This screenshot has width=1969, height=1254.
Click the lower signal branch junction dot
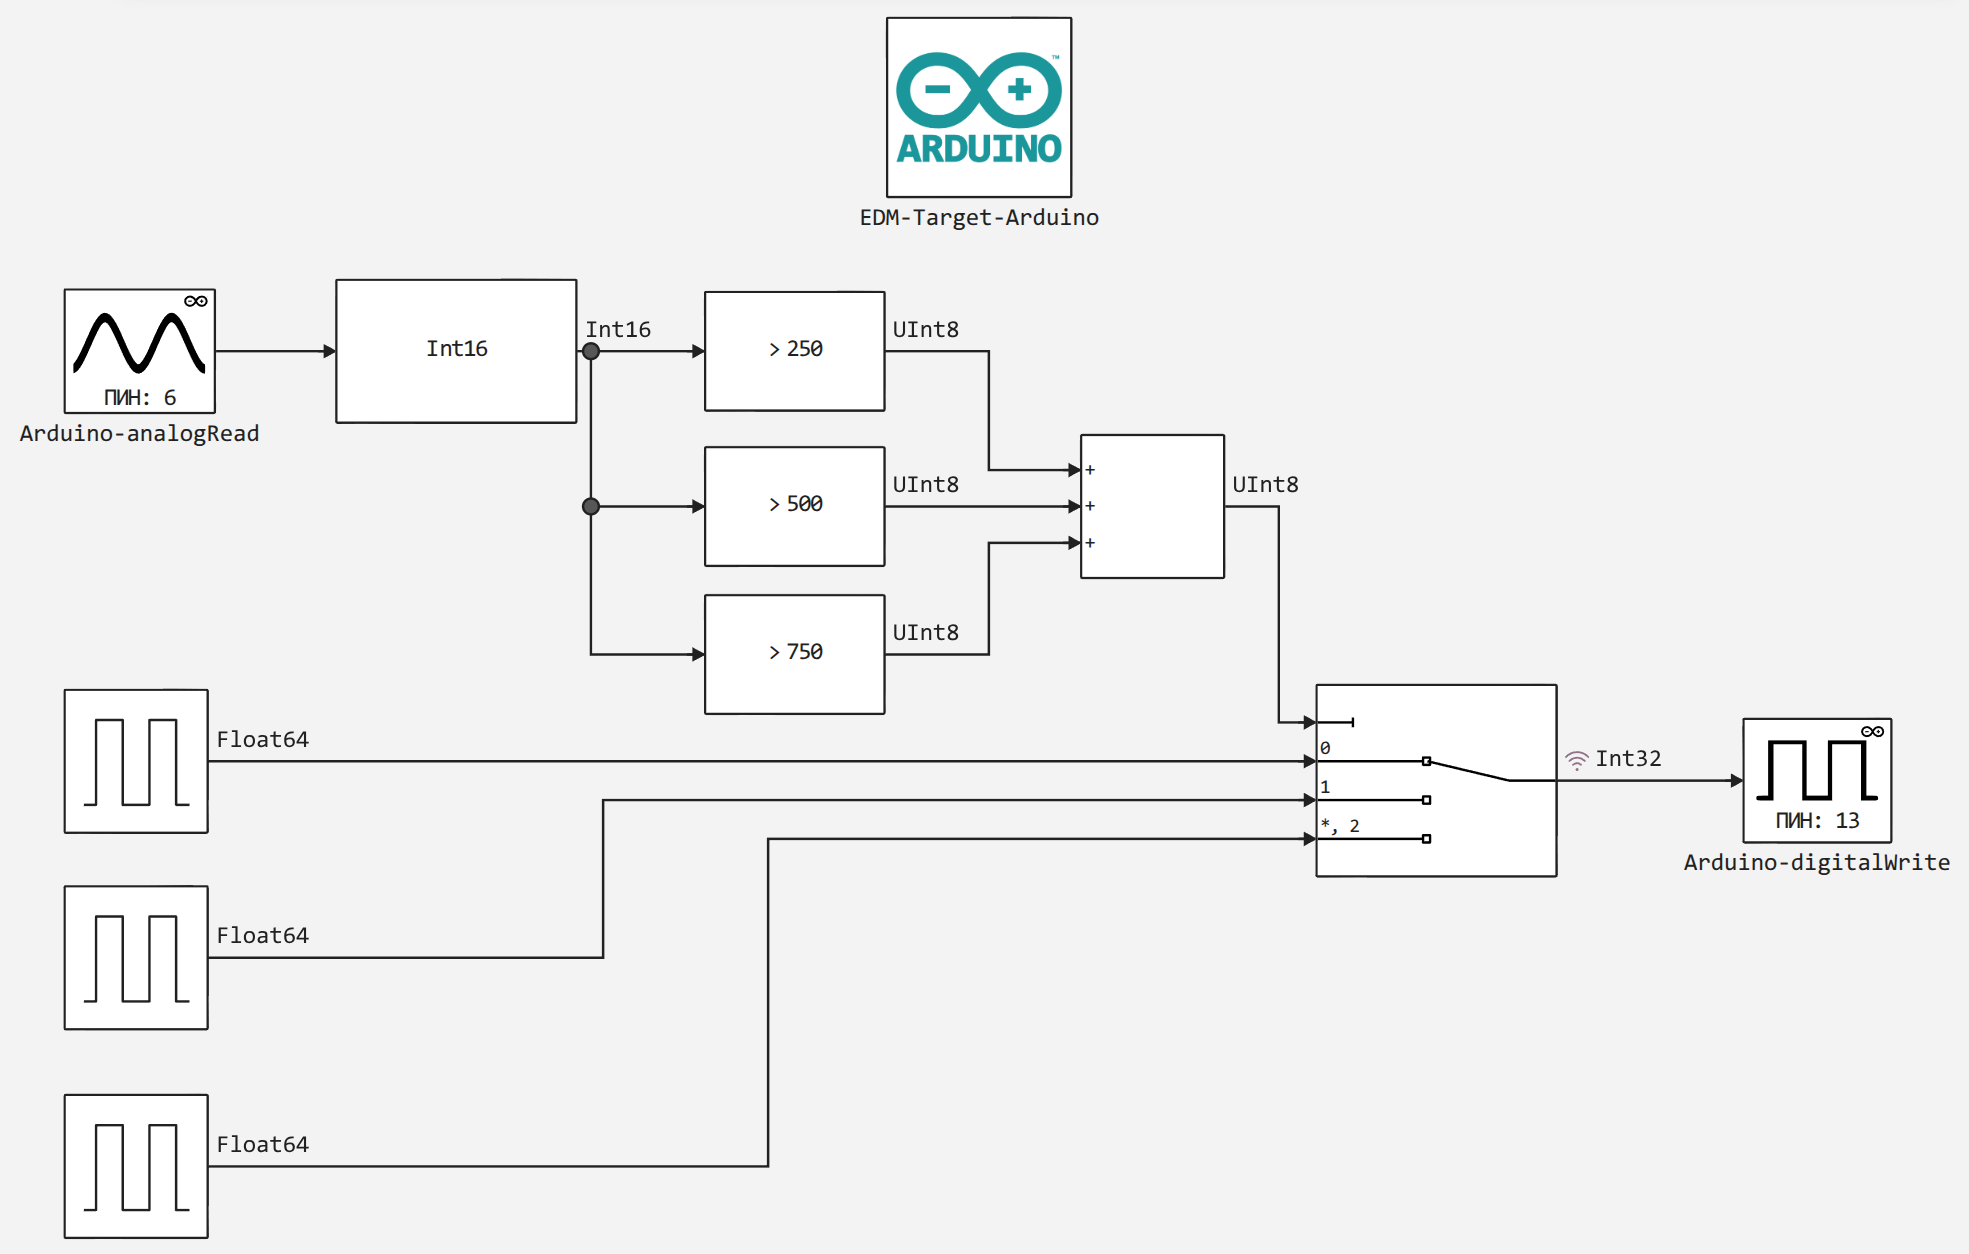591,506
